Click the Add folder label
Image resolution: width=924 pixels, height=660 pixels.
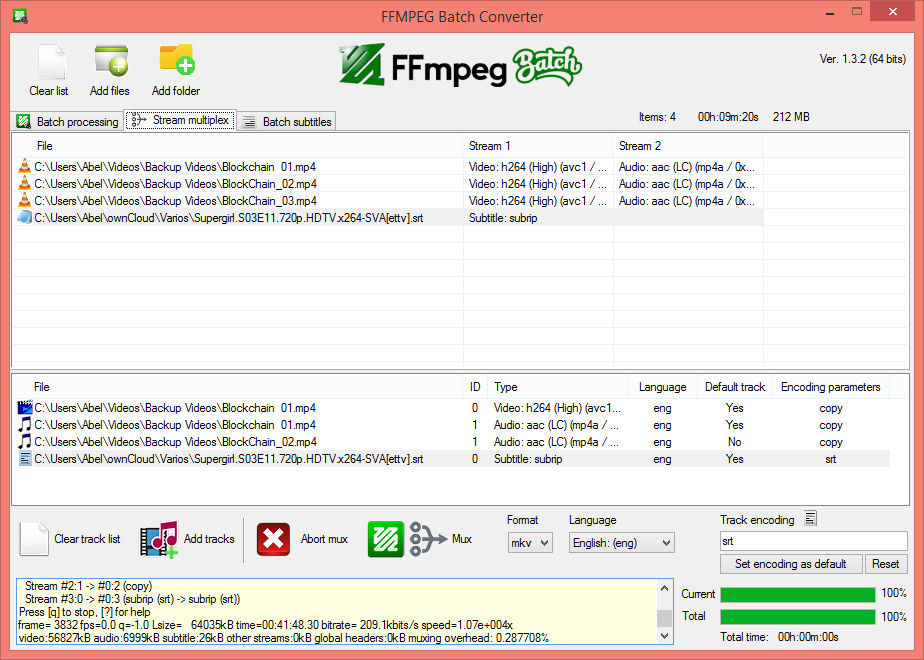176,91
